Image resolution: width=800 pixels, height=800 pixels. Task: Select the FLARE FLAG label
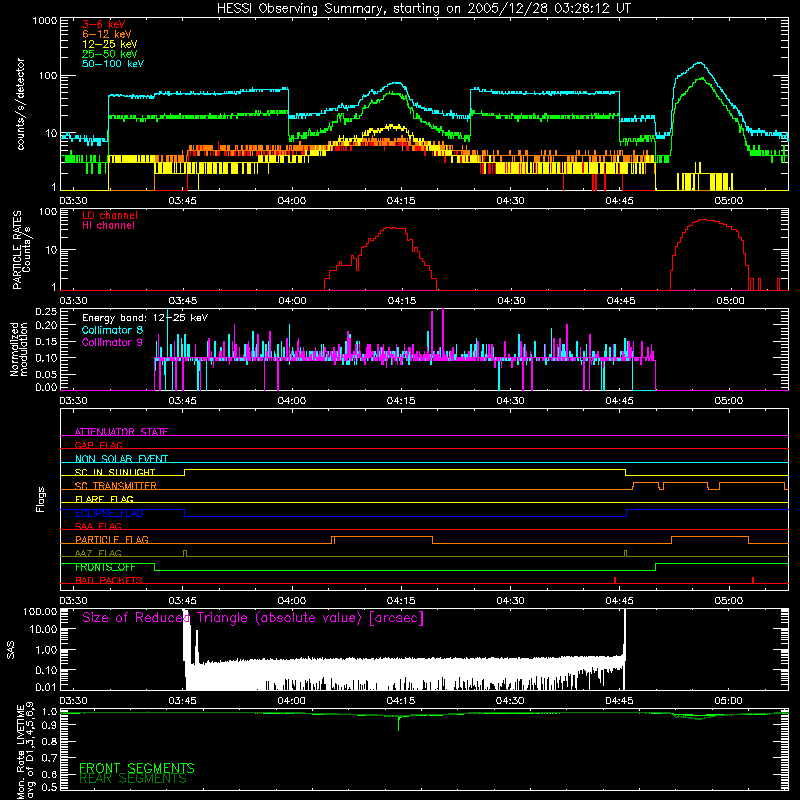click(x=104, y=499)
